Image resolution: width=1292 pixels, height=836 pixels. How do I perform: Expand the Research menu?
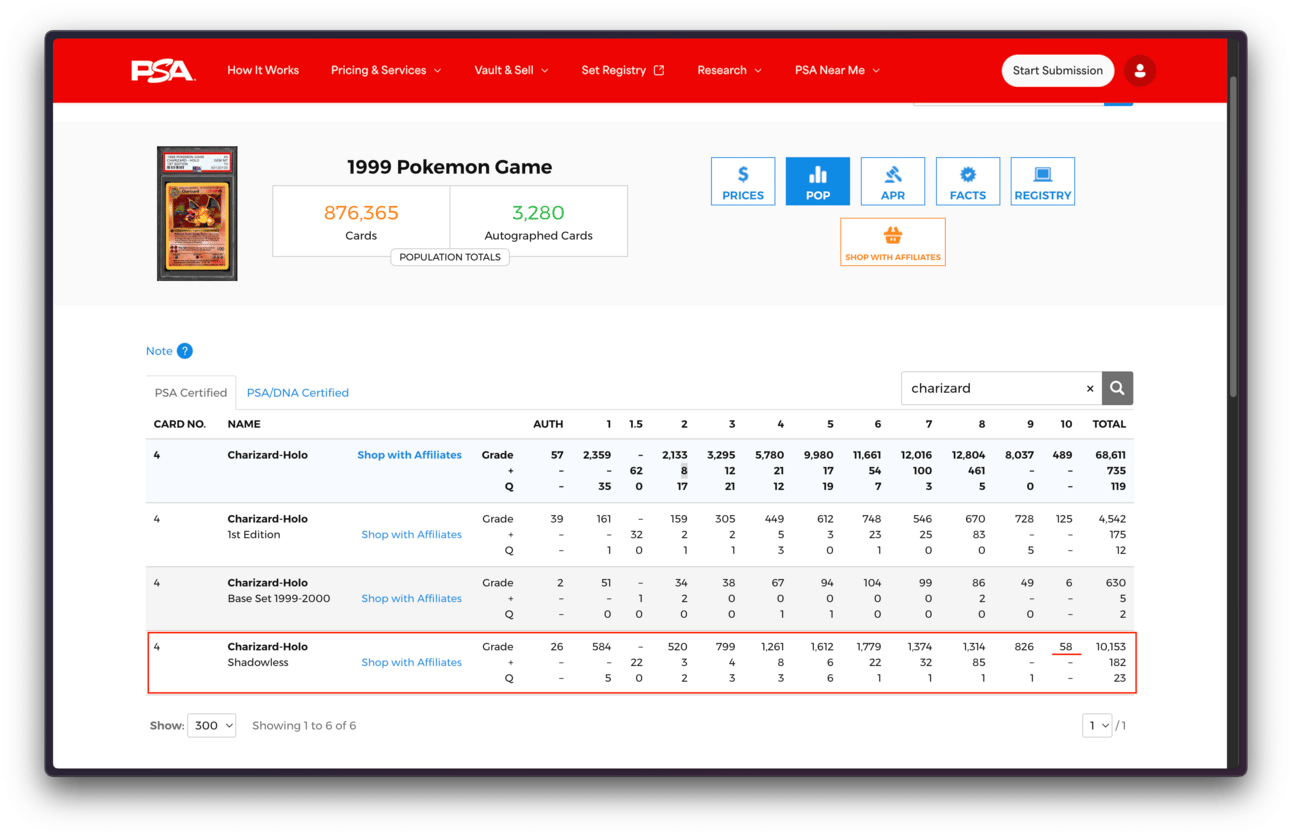[x=730, y=71]
